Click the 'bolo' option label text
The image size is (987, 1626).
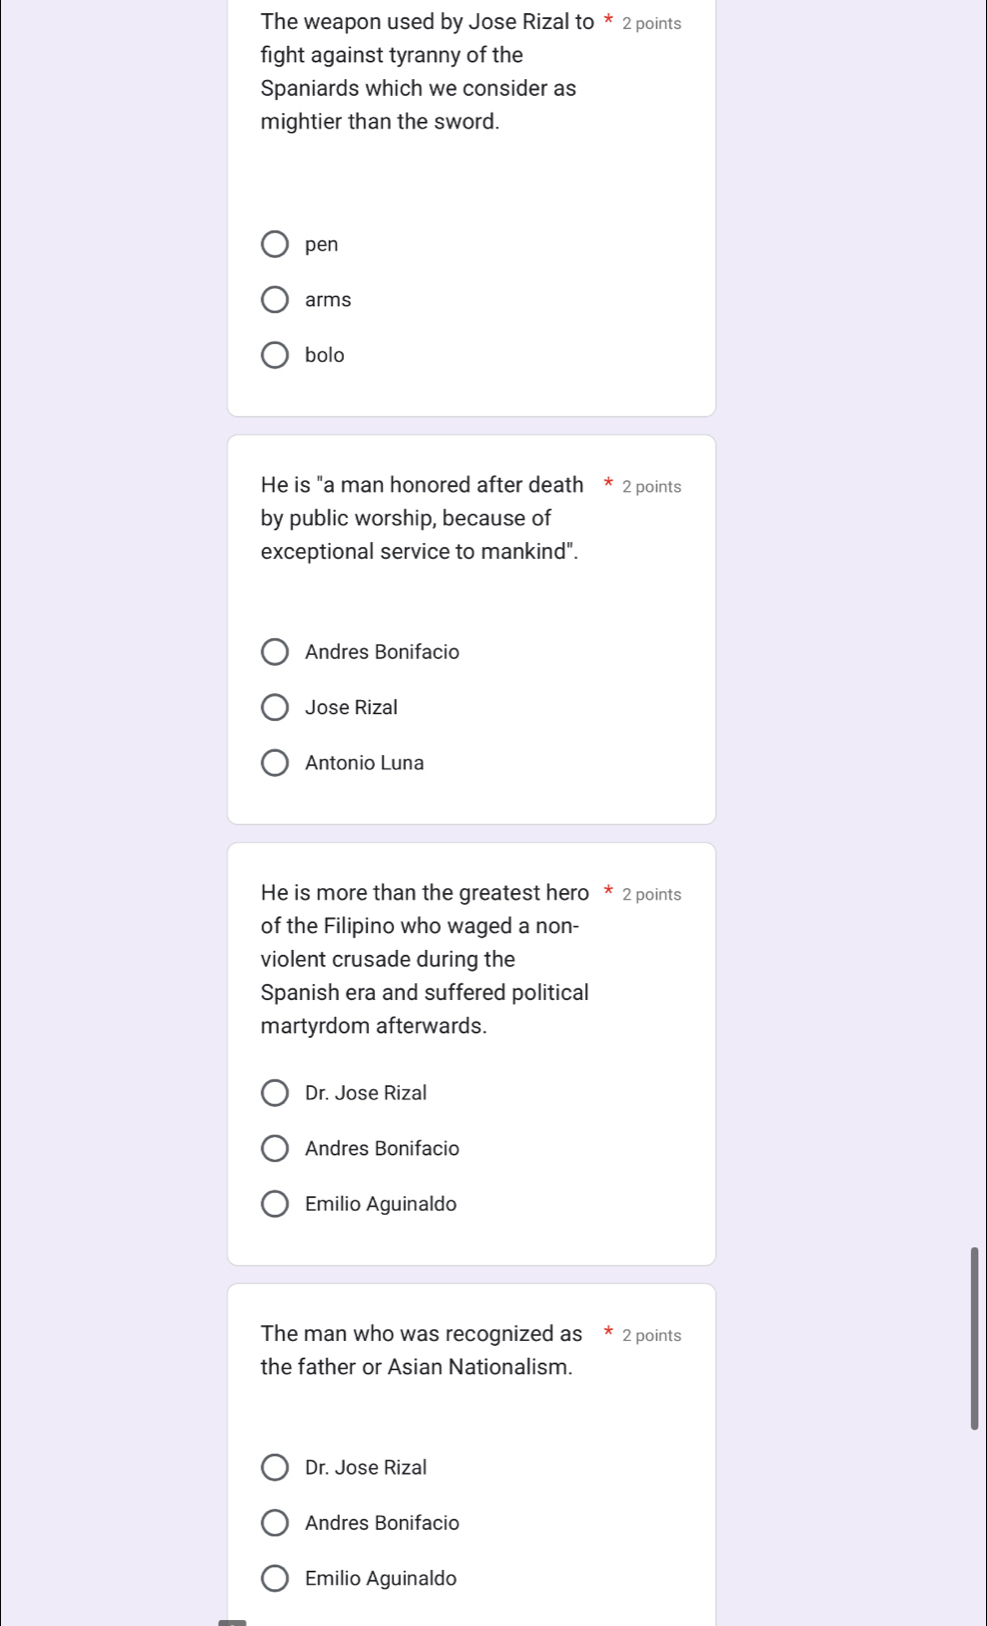point(325,355)
